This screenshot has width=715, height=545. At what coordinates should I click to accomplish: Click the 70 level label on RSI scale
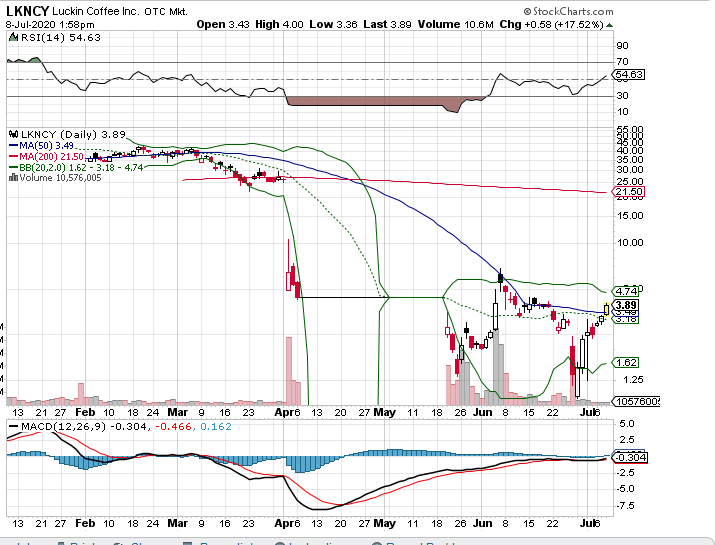click(622, 62)
